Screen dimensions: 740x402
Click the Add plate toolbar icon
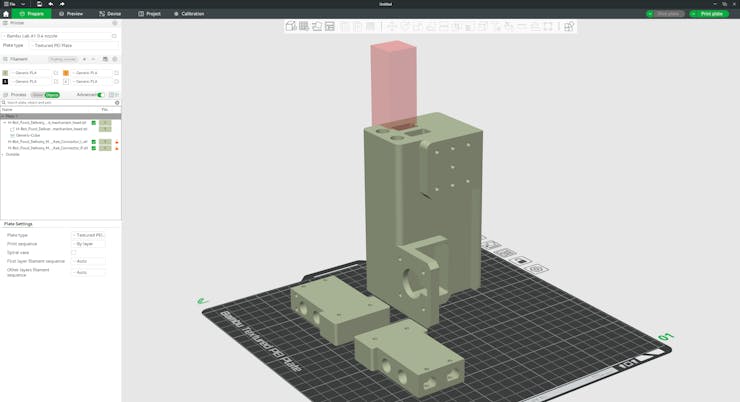point(304,26)
